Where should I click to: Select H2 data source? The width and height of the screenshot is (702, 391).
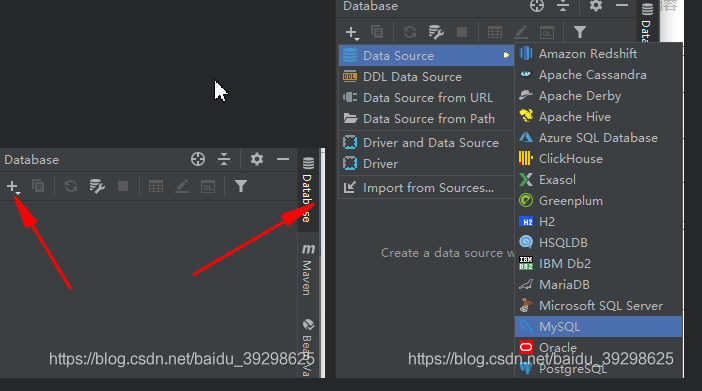click(x=599, y=222)
